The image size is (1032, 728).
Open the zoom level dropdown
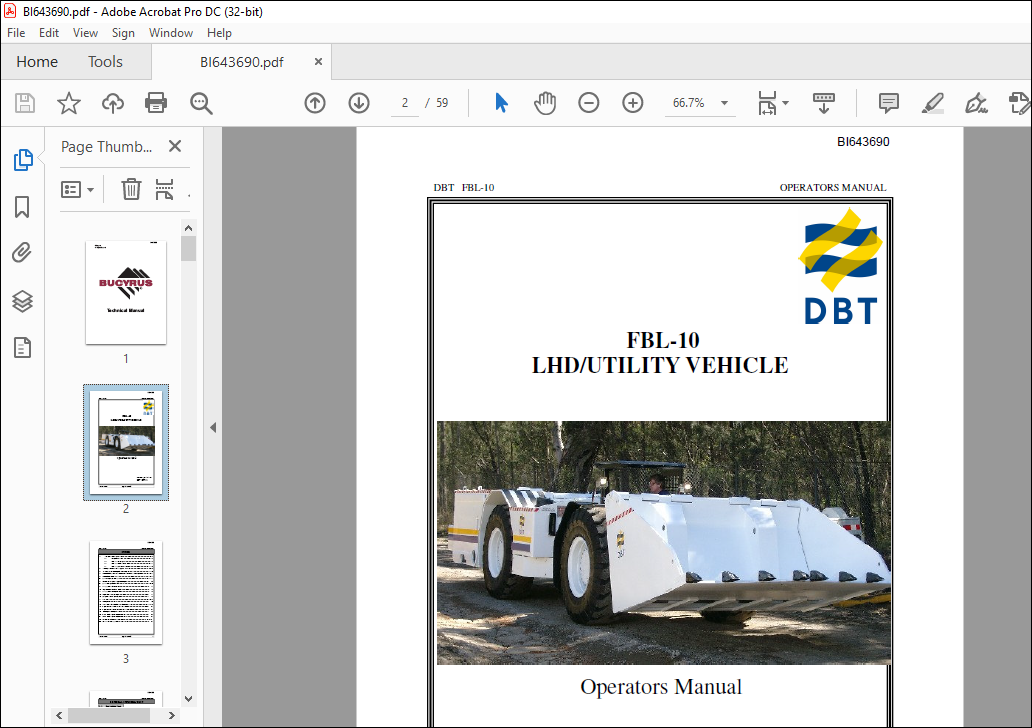pyautogui.click(x=725, y=103)
